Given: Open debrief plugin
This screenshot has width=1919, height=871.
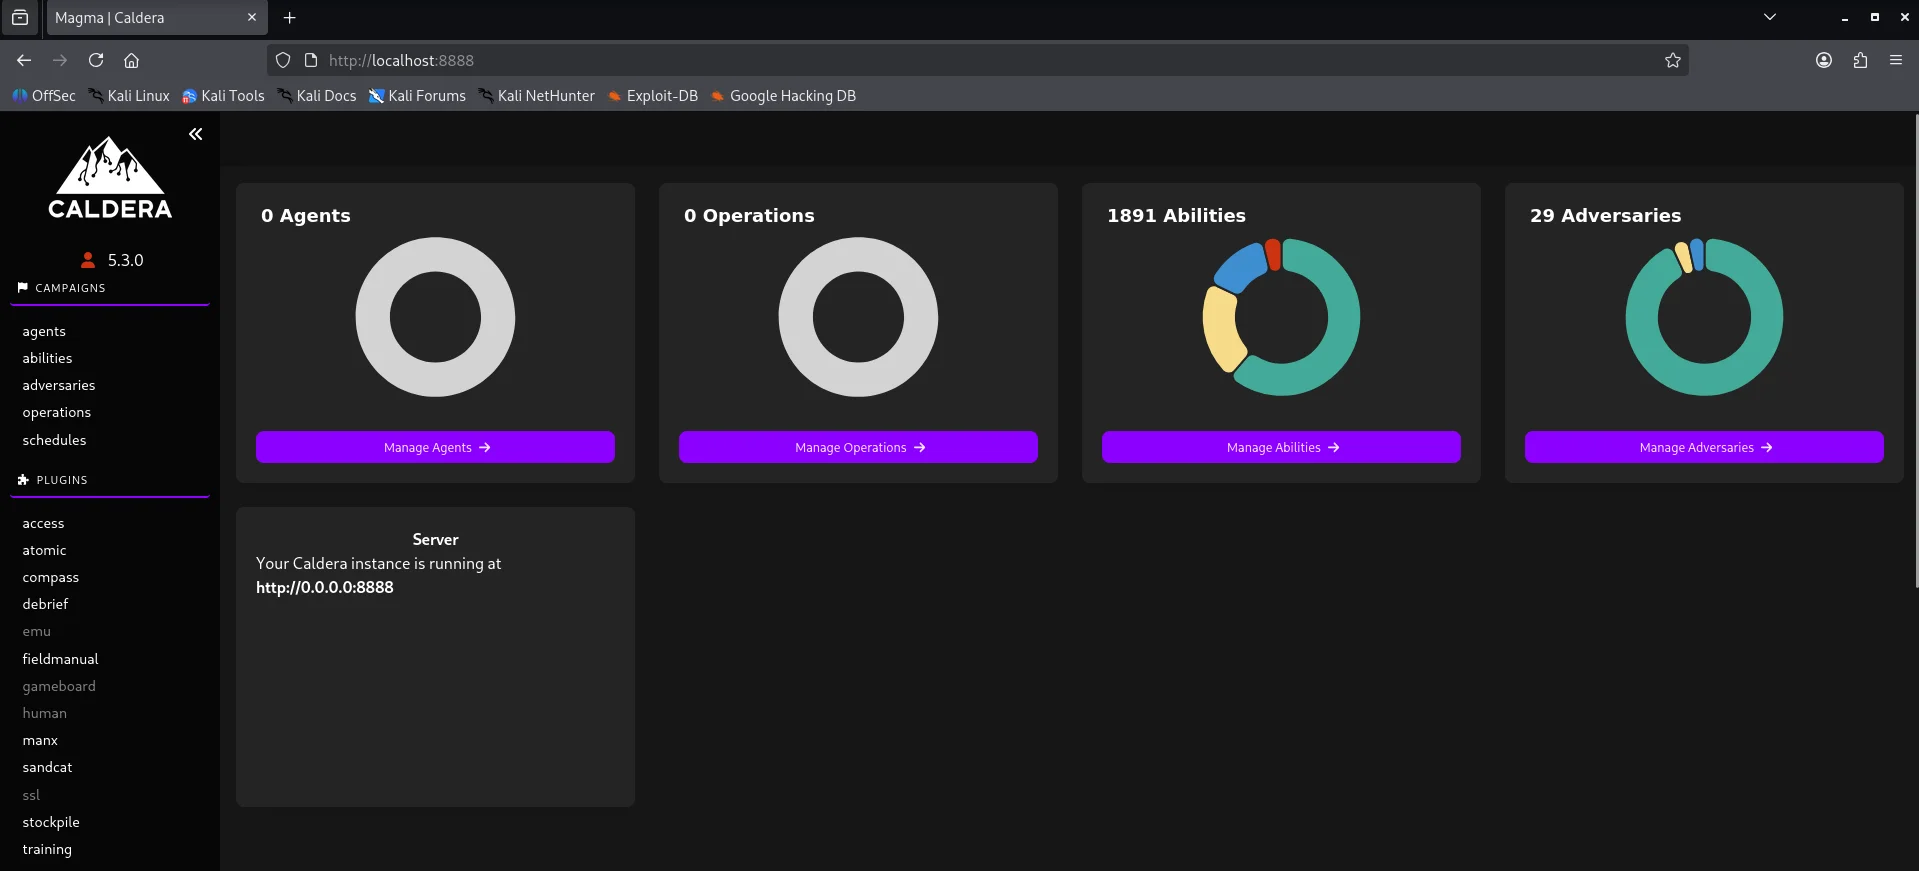Looking at the screenshot, I should tap(45, 604).
